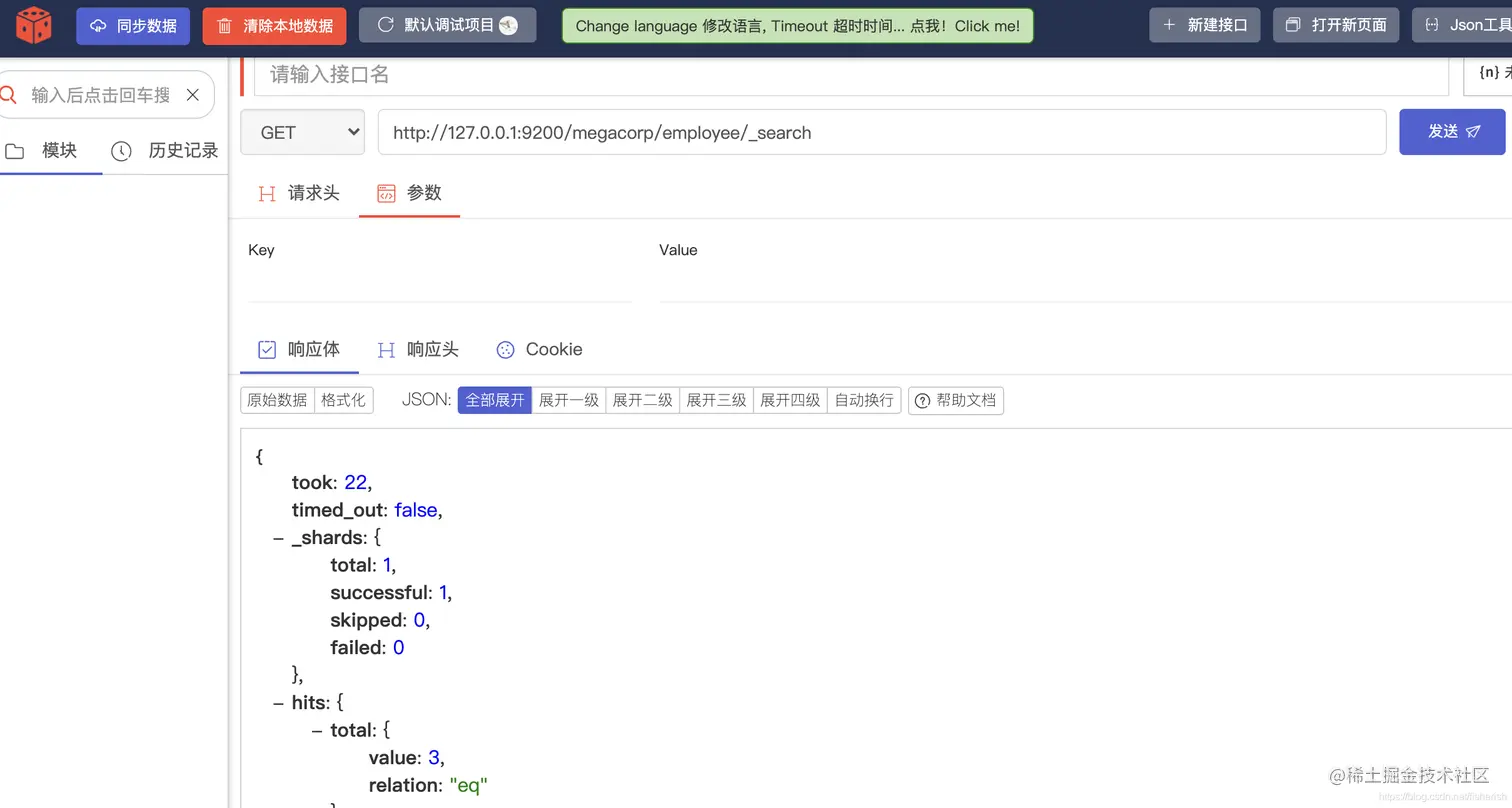Click the folder icon beside 模块
The width and height of the screenshot is (1512, 808).
pos(14,151)
